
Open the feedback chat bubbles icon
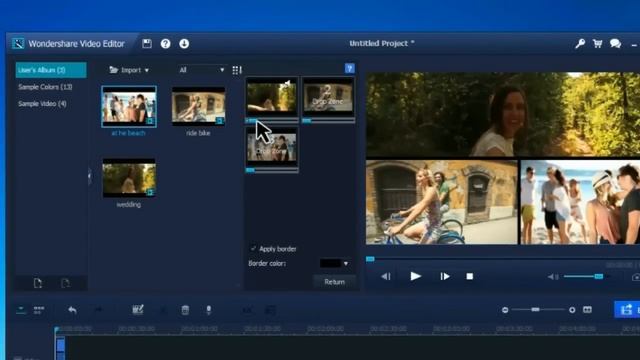tap(616, 43)
